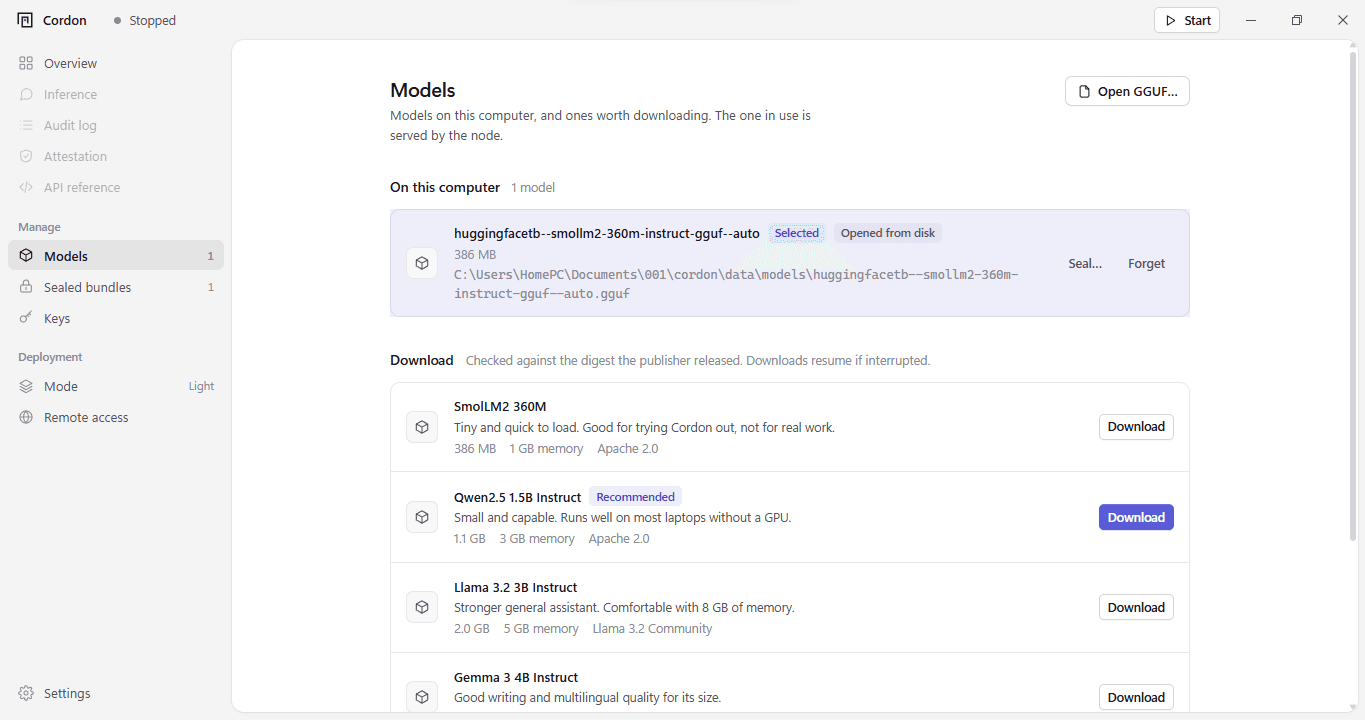This screenshot has width=1365, height=720.
Task: Click the 1 model count label
Action: point(533,187)
